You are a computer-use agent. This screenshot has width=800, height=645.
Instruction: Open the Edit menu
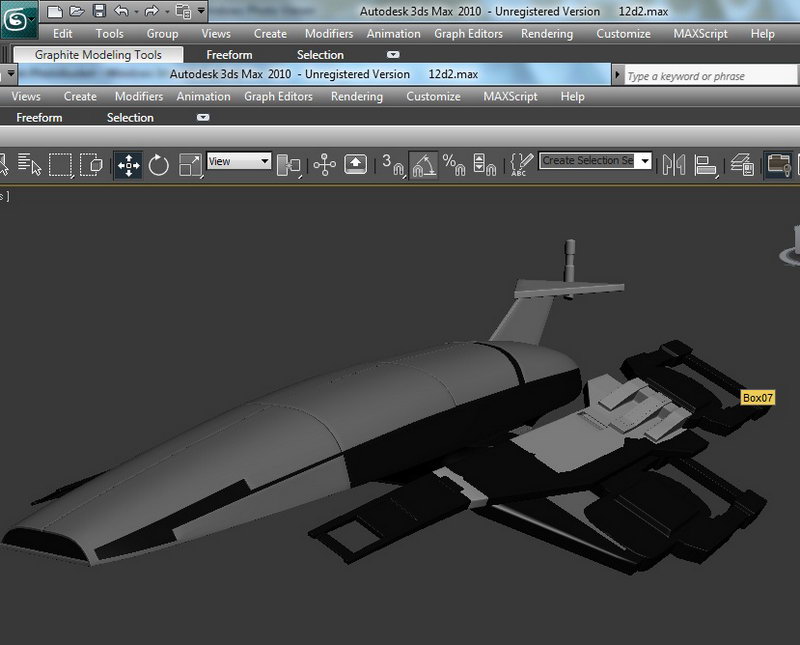pyautogui.click(x=62, y=34)
